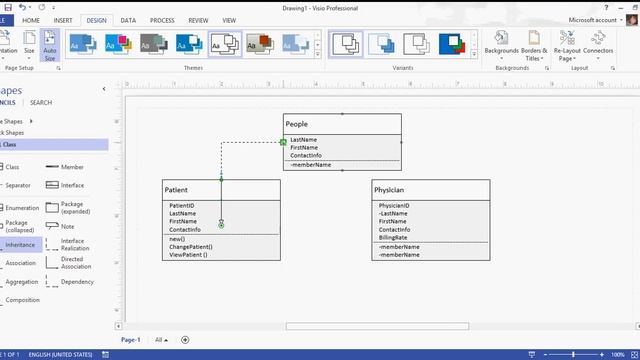
Task: Open the Backgrounds dropdown
Action: pos(501,45)
